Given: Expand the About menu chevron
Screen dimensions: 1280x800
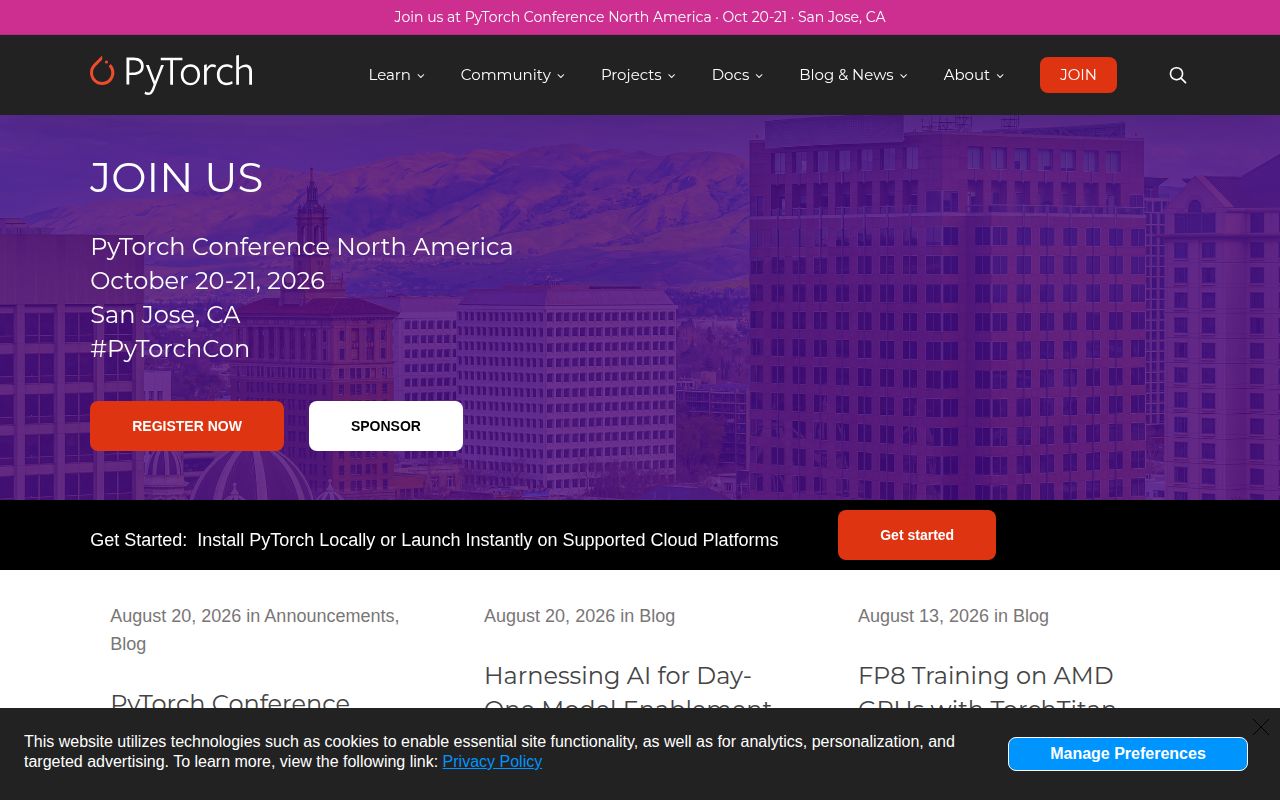Looking at the screenshot, I should pos(999,76).
